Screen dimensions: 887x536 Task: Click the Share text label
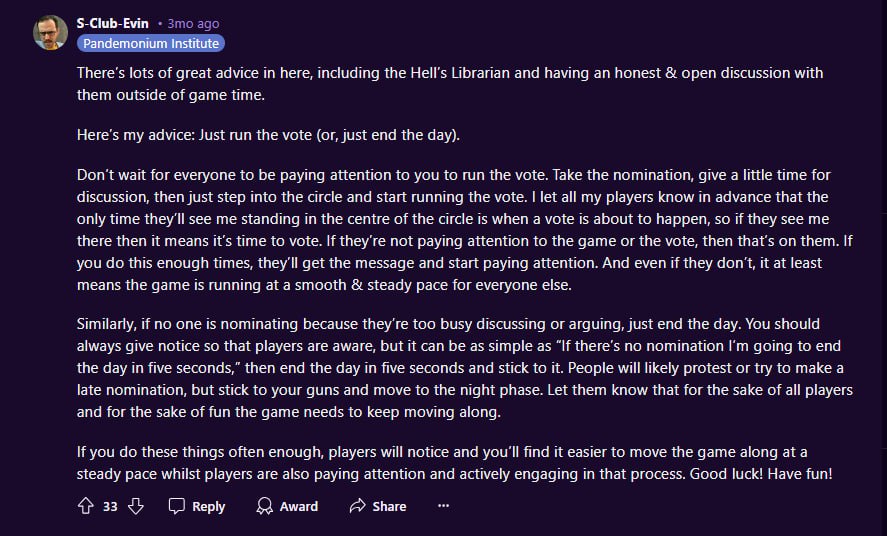pyautogui.click(x=389, y=506)
